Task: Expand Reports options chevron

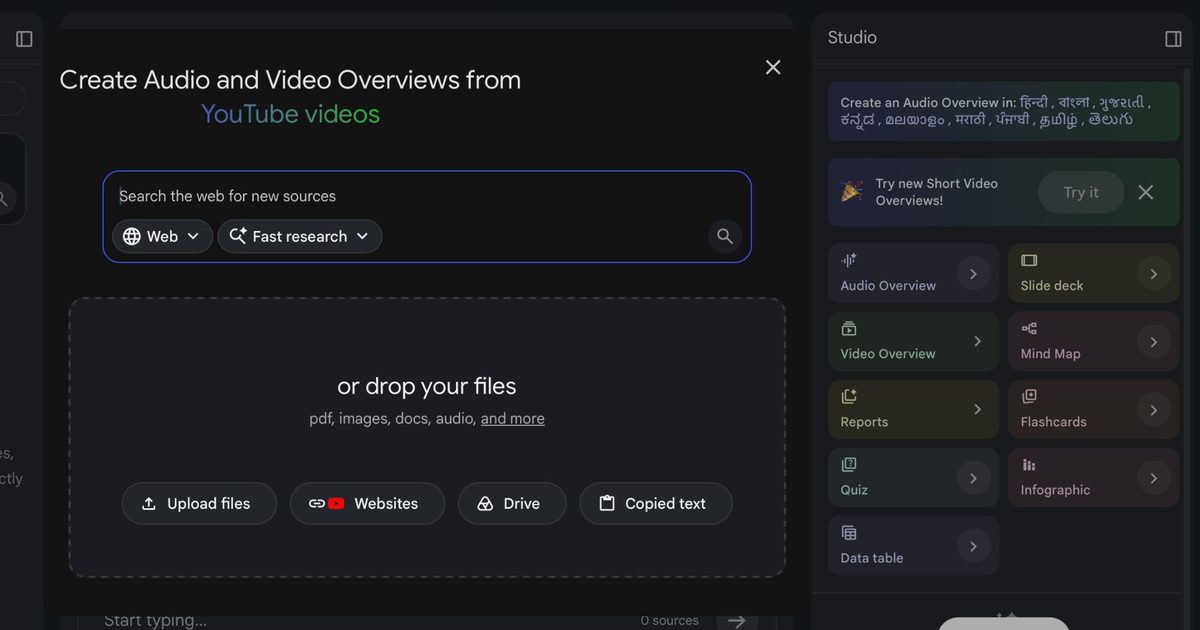Action: (977, 409)
